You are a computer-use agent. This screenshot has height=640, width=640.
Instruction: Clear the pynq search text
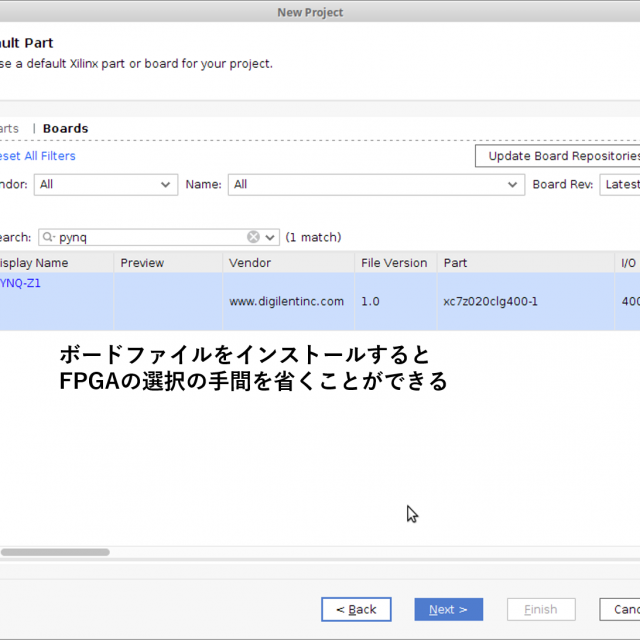[253, 237]
